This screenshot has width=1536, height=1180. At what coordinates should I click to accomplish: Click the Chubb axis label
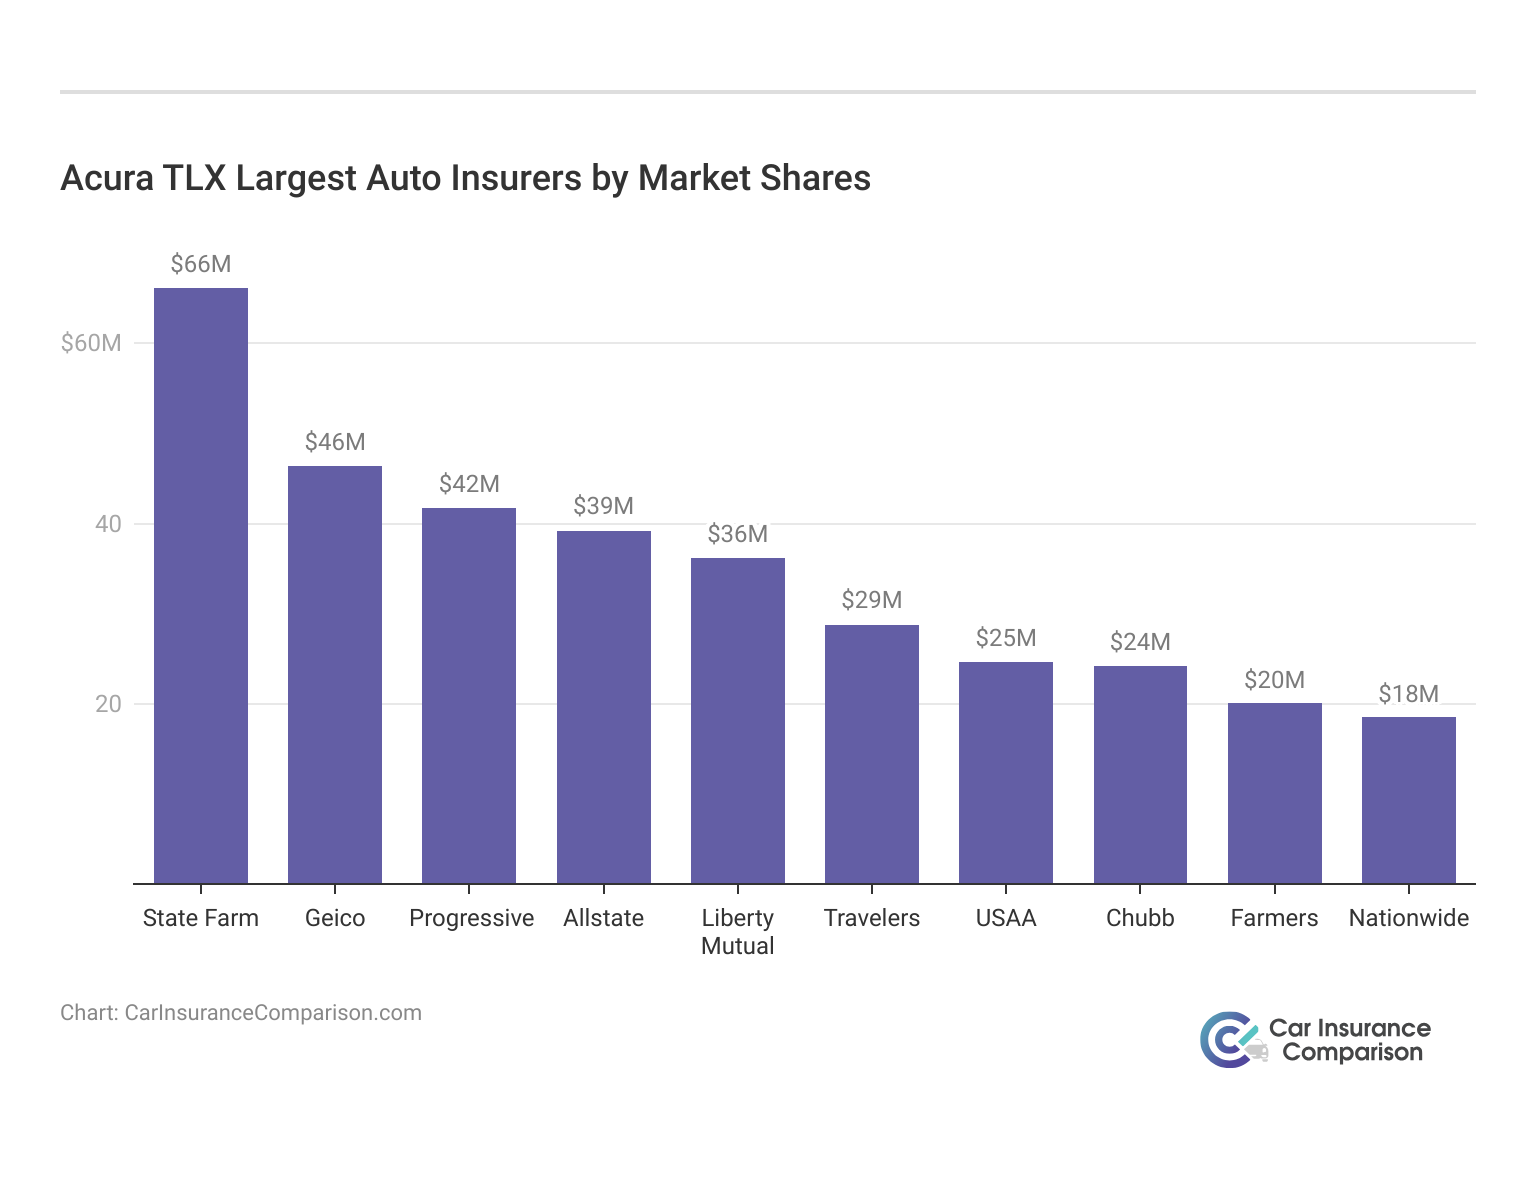(1140, 918)
